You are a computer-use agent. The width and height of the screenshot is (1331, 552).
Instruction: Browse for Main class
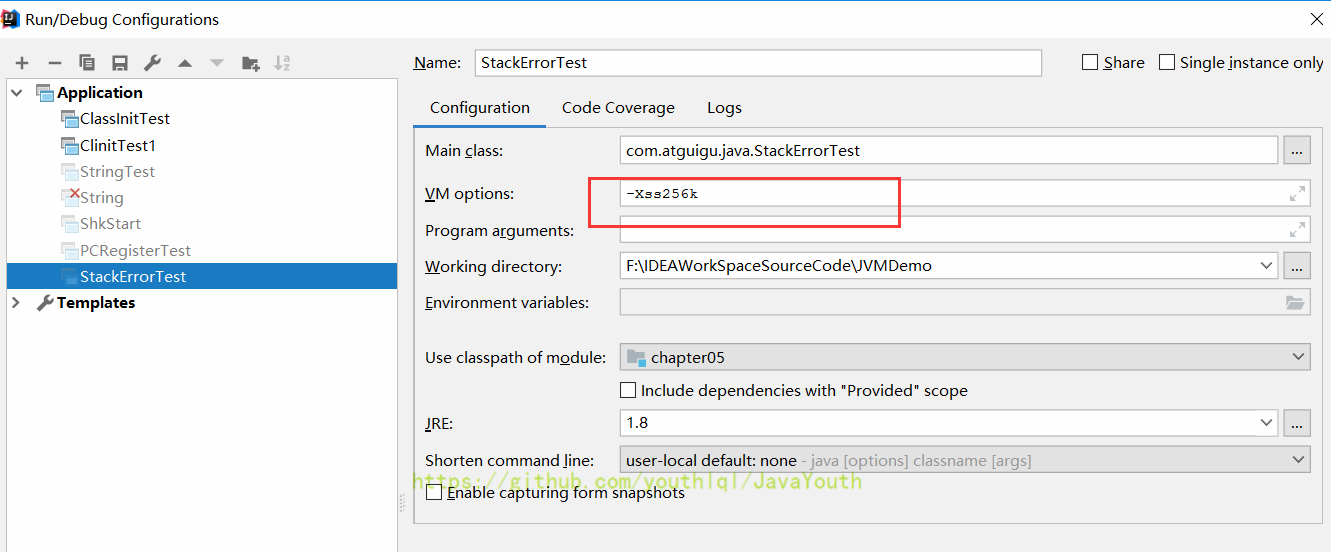1297,151
